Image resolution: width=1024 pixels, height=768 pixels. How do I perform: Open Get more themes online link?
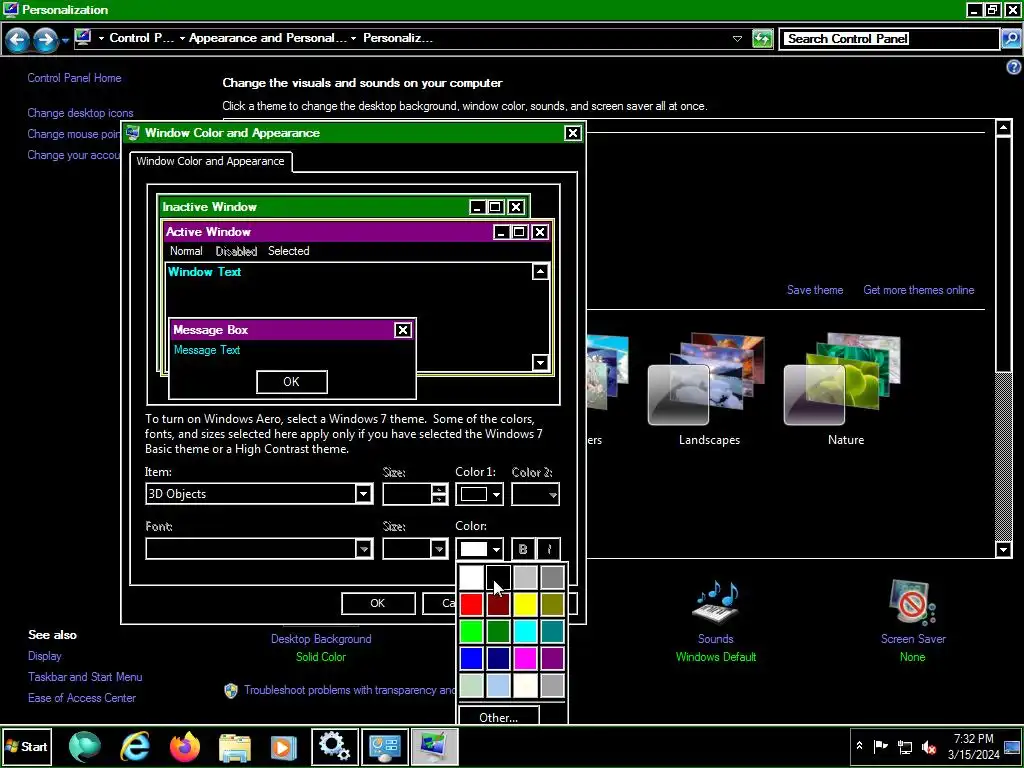pos(918,290)
